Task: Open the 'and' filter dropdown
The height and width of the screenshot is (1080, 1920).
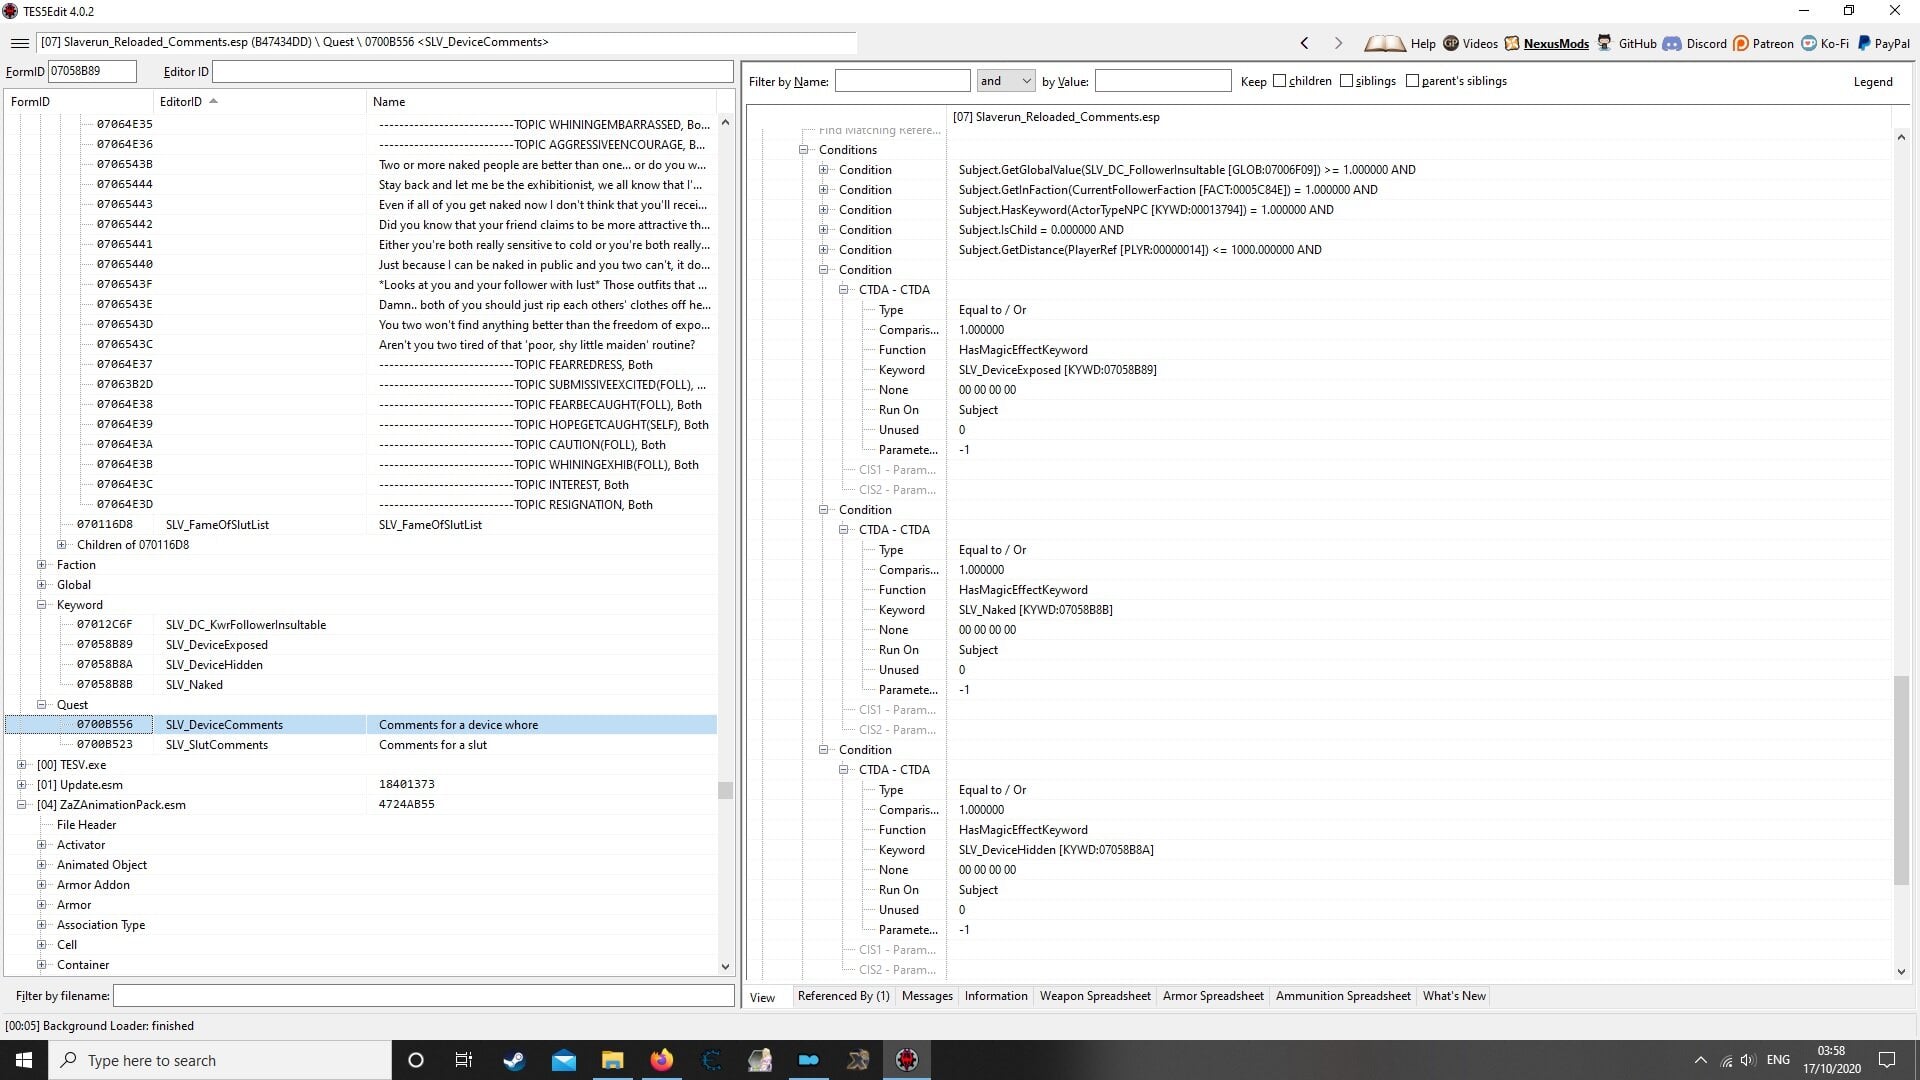Action: click(x=1005, y=81)
